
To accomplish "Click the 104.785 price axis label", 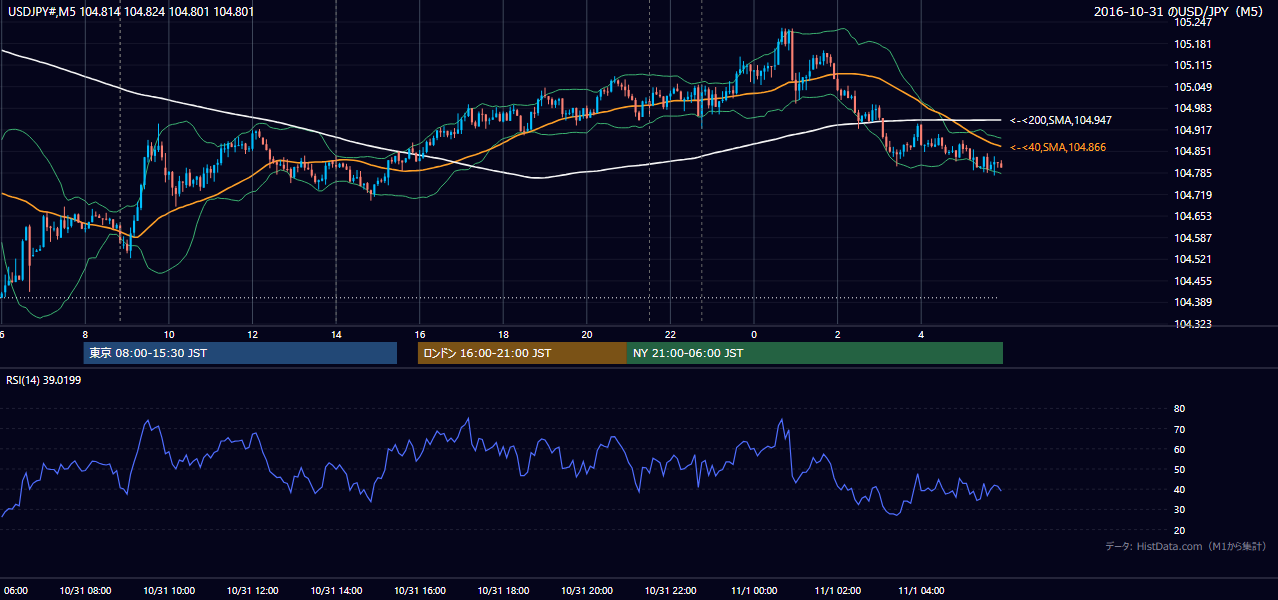I will (1192, 173).
